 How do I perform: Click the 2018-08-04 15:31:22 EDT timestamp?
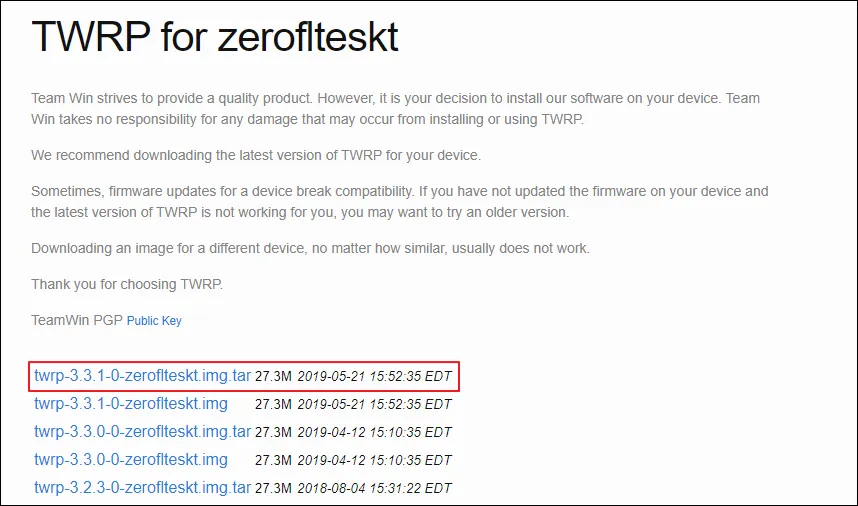375,489
